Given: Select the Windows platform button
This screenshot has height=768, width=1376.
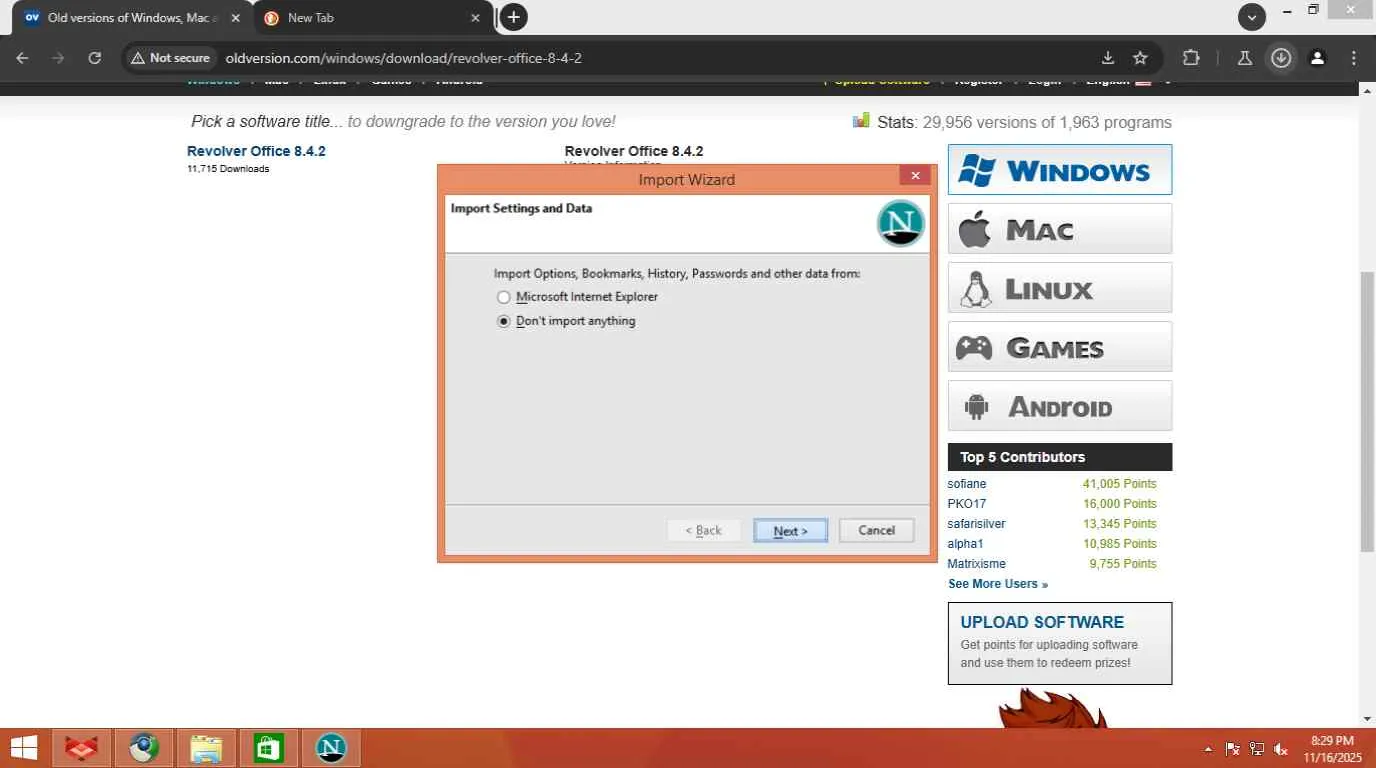Looking at the screenshot, I should [1060, 170].
